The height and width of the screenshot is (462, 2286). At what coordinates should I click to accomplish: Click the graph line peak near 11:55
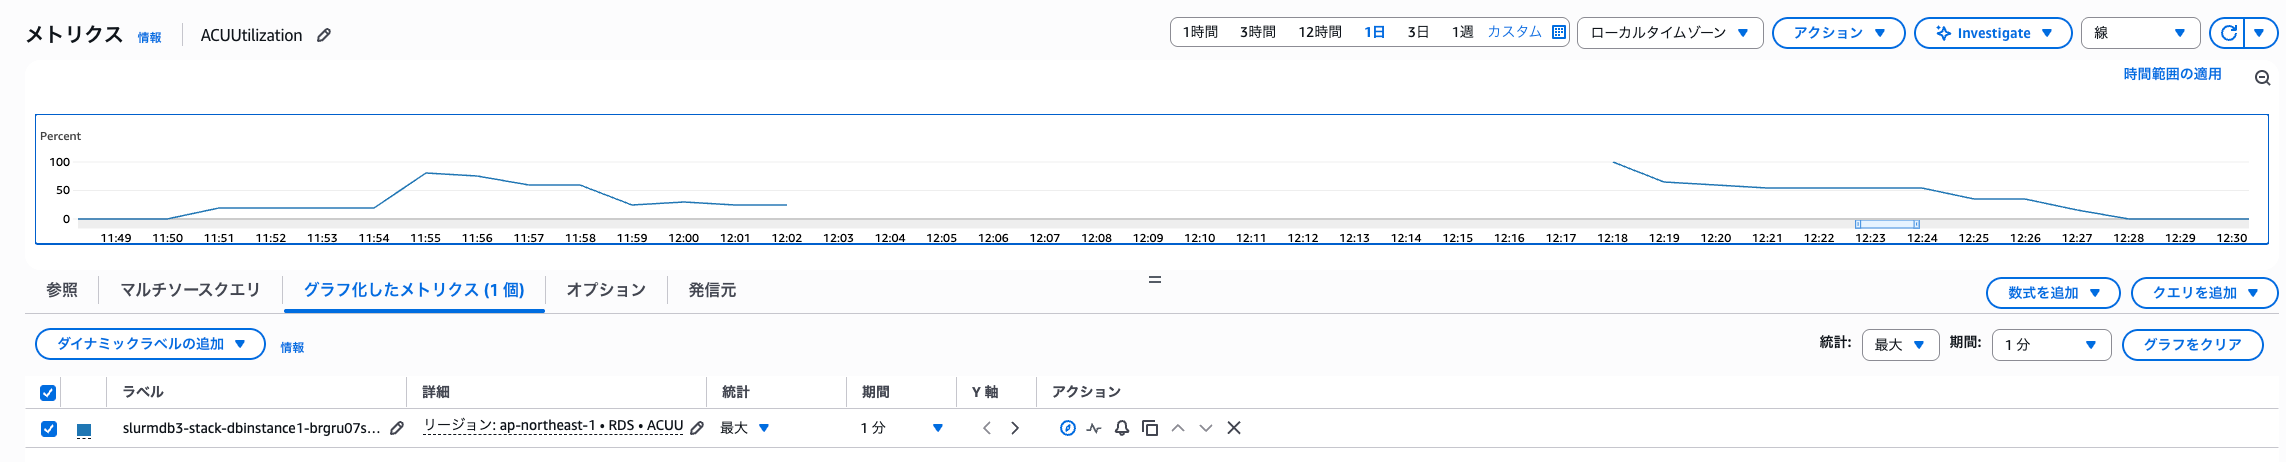pyautogui.click(x=426, y=173)
